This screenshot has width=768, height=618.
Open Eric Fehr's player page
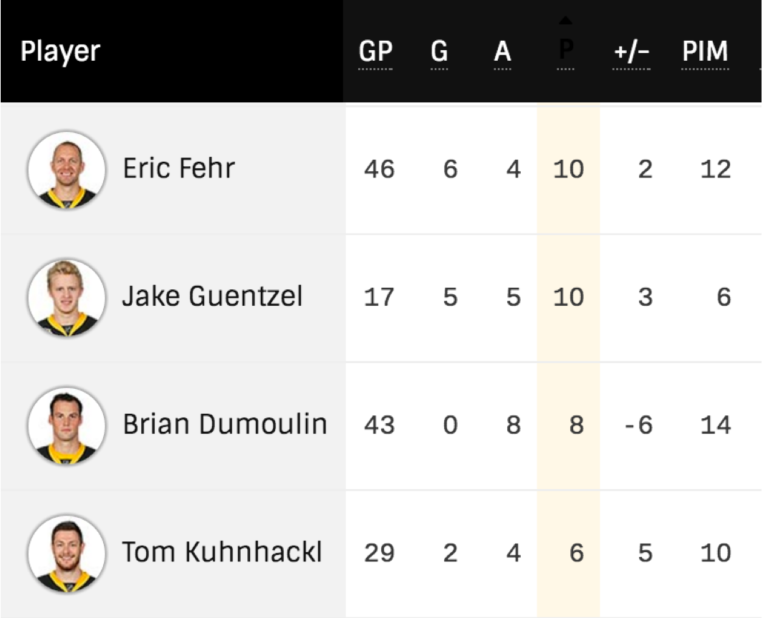coord(179,168)
